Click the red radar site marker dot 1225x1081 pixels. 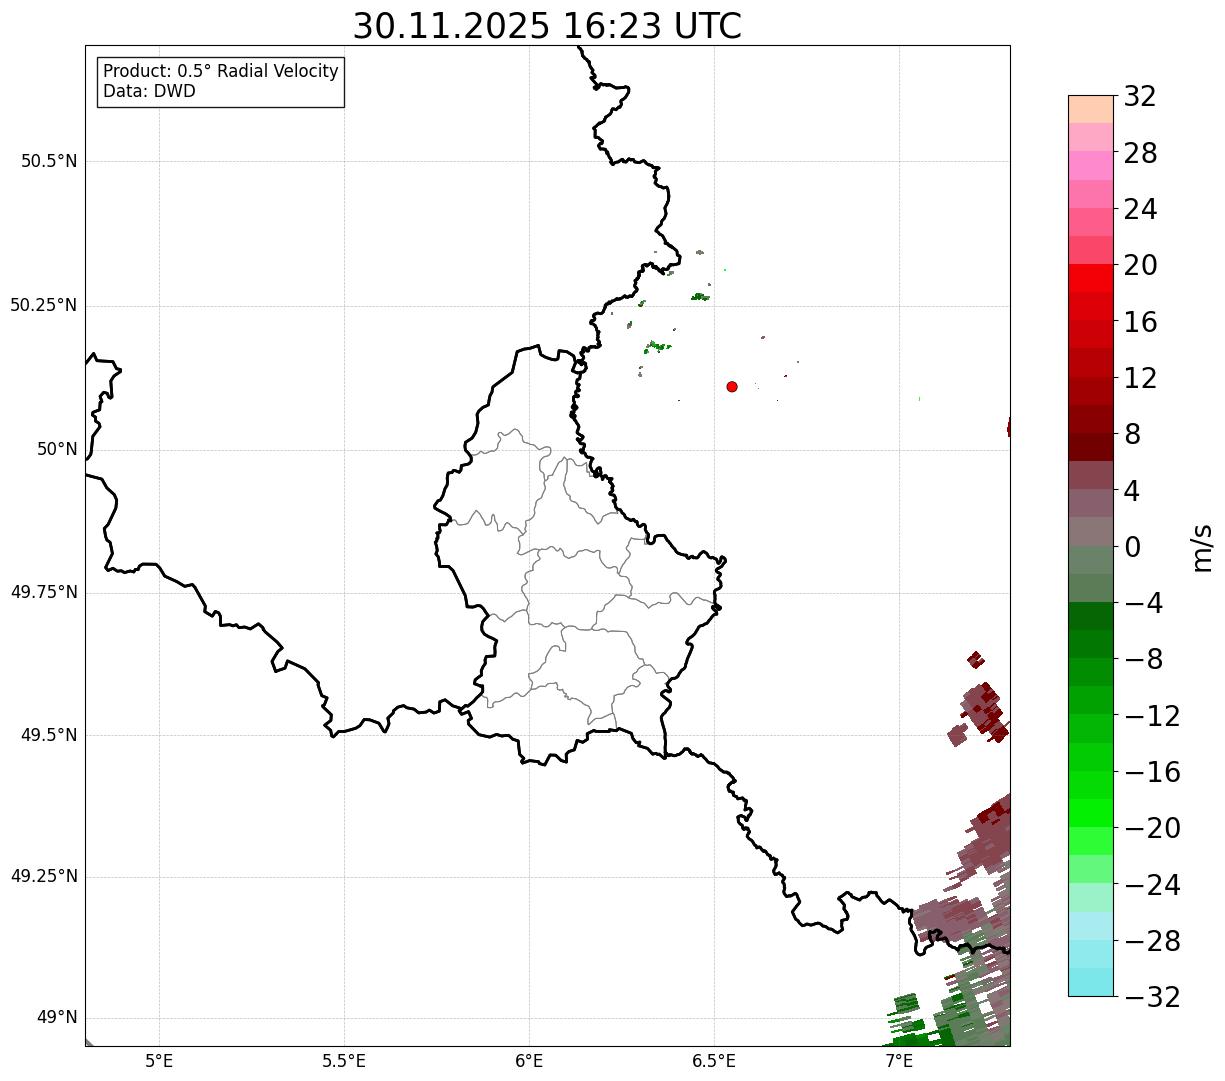732,386
